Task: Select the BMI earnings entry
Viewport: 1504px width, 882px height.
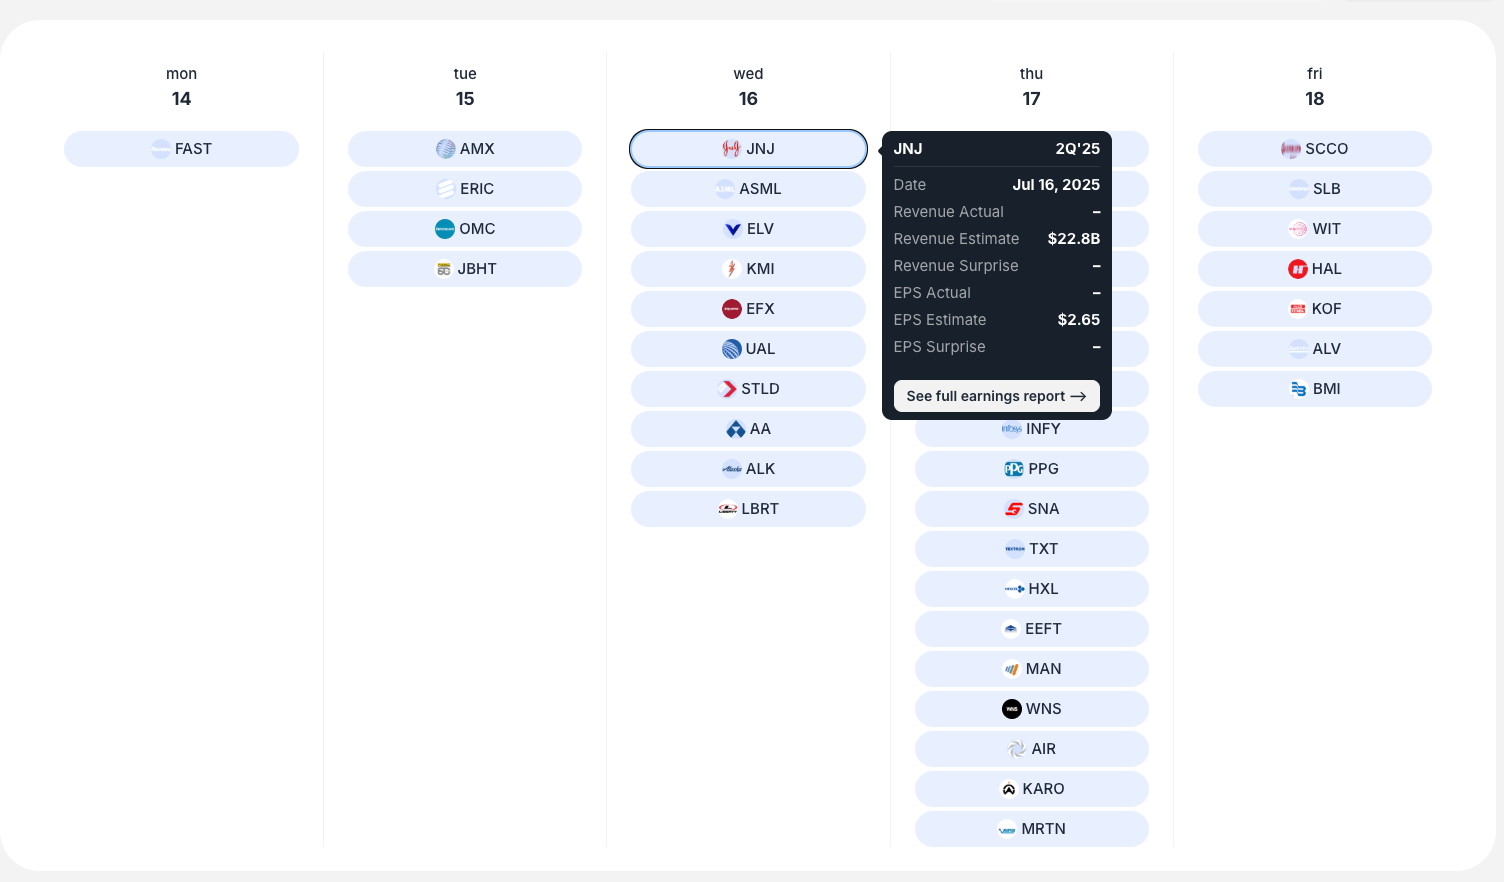Action: click(x=1315, y=389)
